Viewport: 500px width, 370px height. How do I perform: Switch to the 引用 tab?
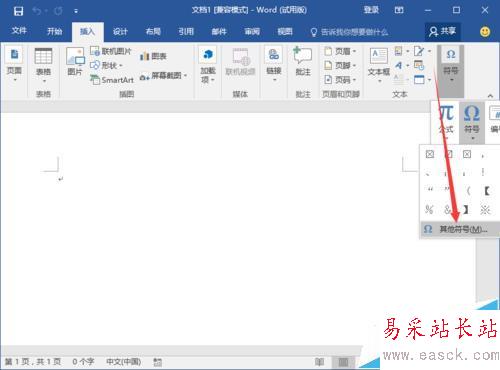point(186,32)
